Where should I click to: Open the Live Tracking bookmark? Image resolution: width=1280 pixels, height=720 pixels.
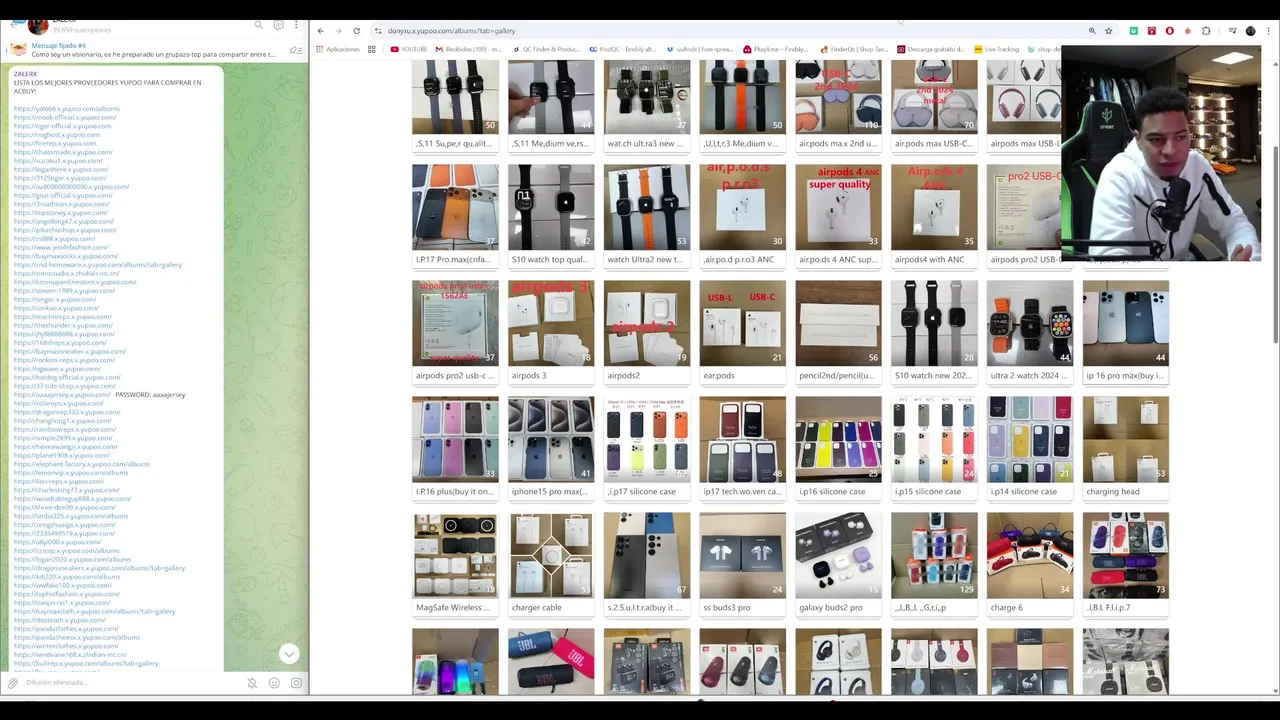[996, 49]
